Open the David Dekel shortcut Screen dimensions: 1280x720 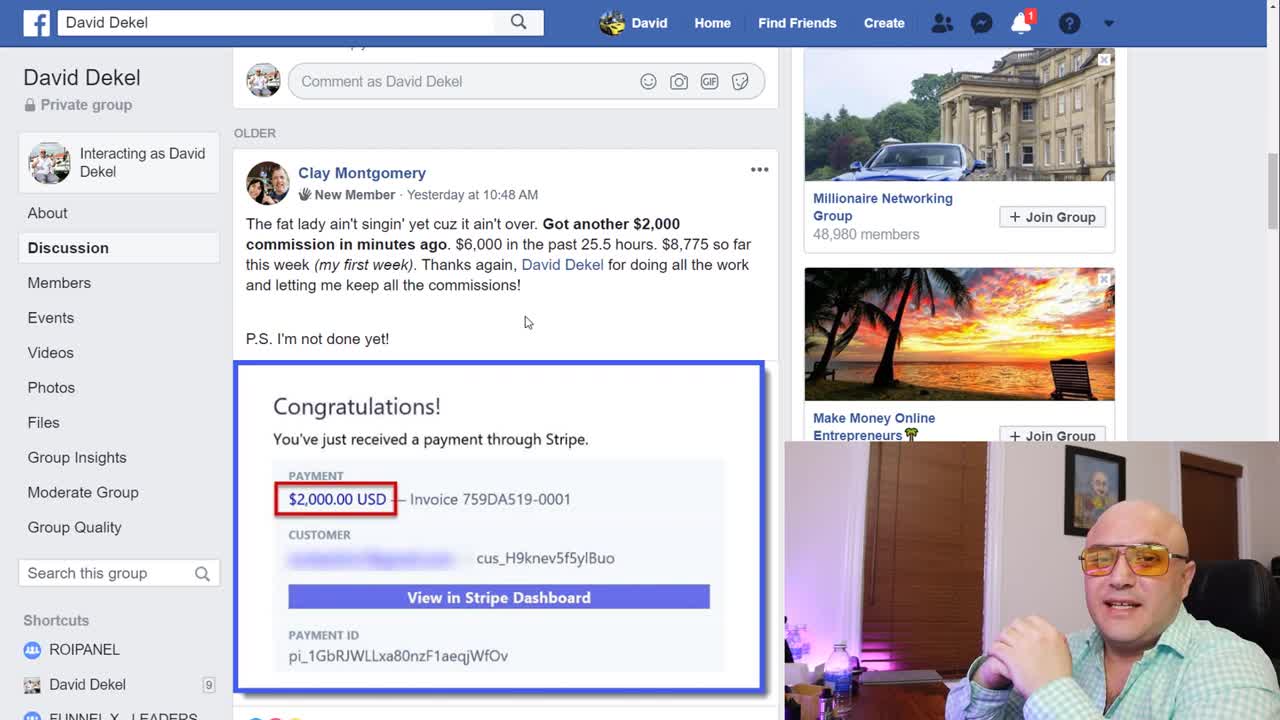pyautogui.click(x=87, y=685)
